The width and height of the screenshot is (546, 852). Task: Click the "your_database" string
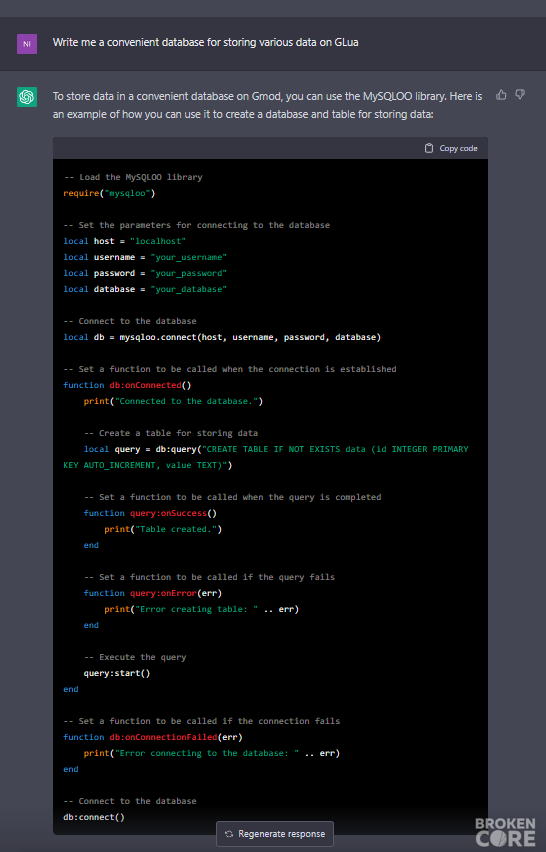coord(189,289)
